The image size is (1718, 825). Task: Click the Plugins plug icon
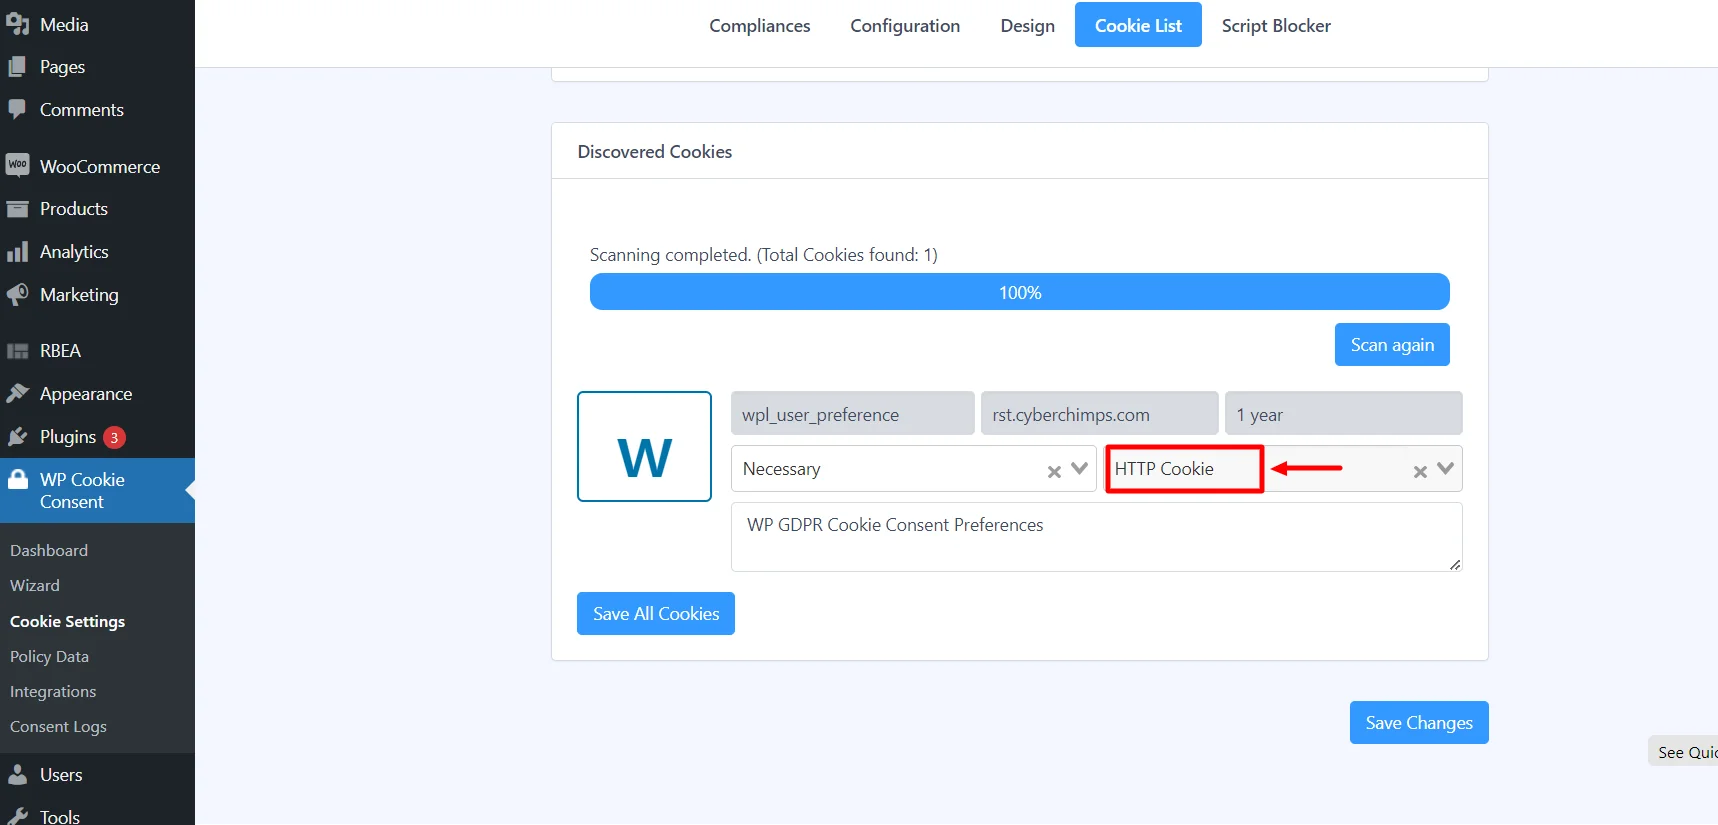[17, 437]
